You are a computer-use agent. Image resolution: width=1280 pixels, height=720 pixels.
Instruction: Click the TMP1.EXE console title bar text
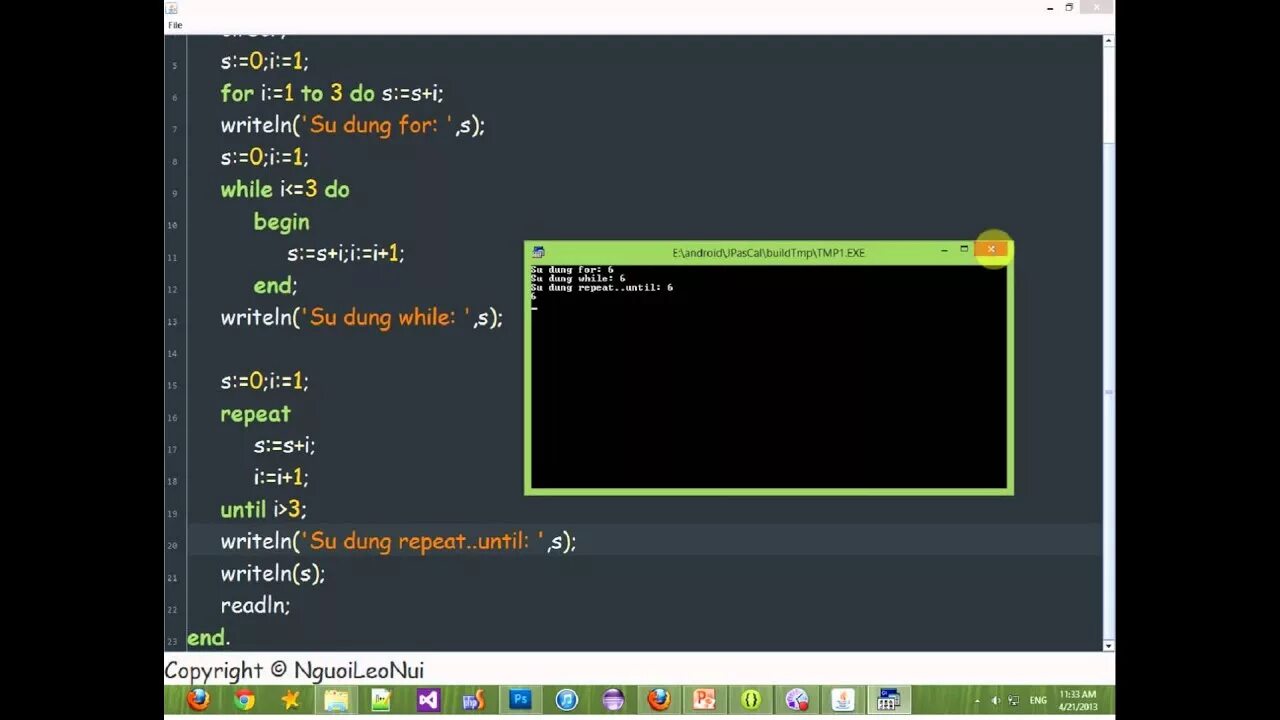768,253
